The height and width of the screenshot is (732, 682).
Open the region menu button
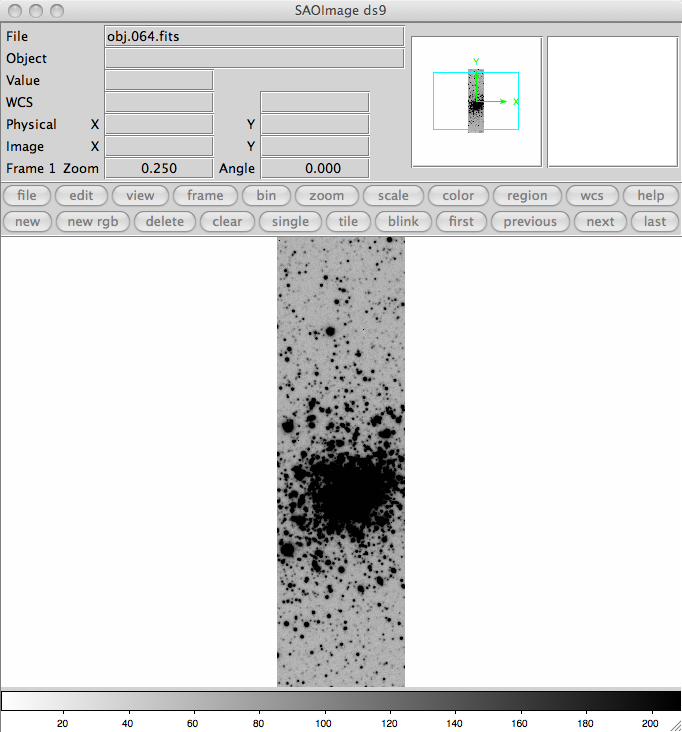click(527, 195)
